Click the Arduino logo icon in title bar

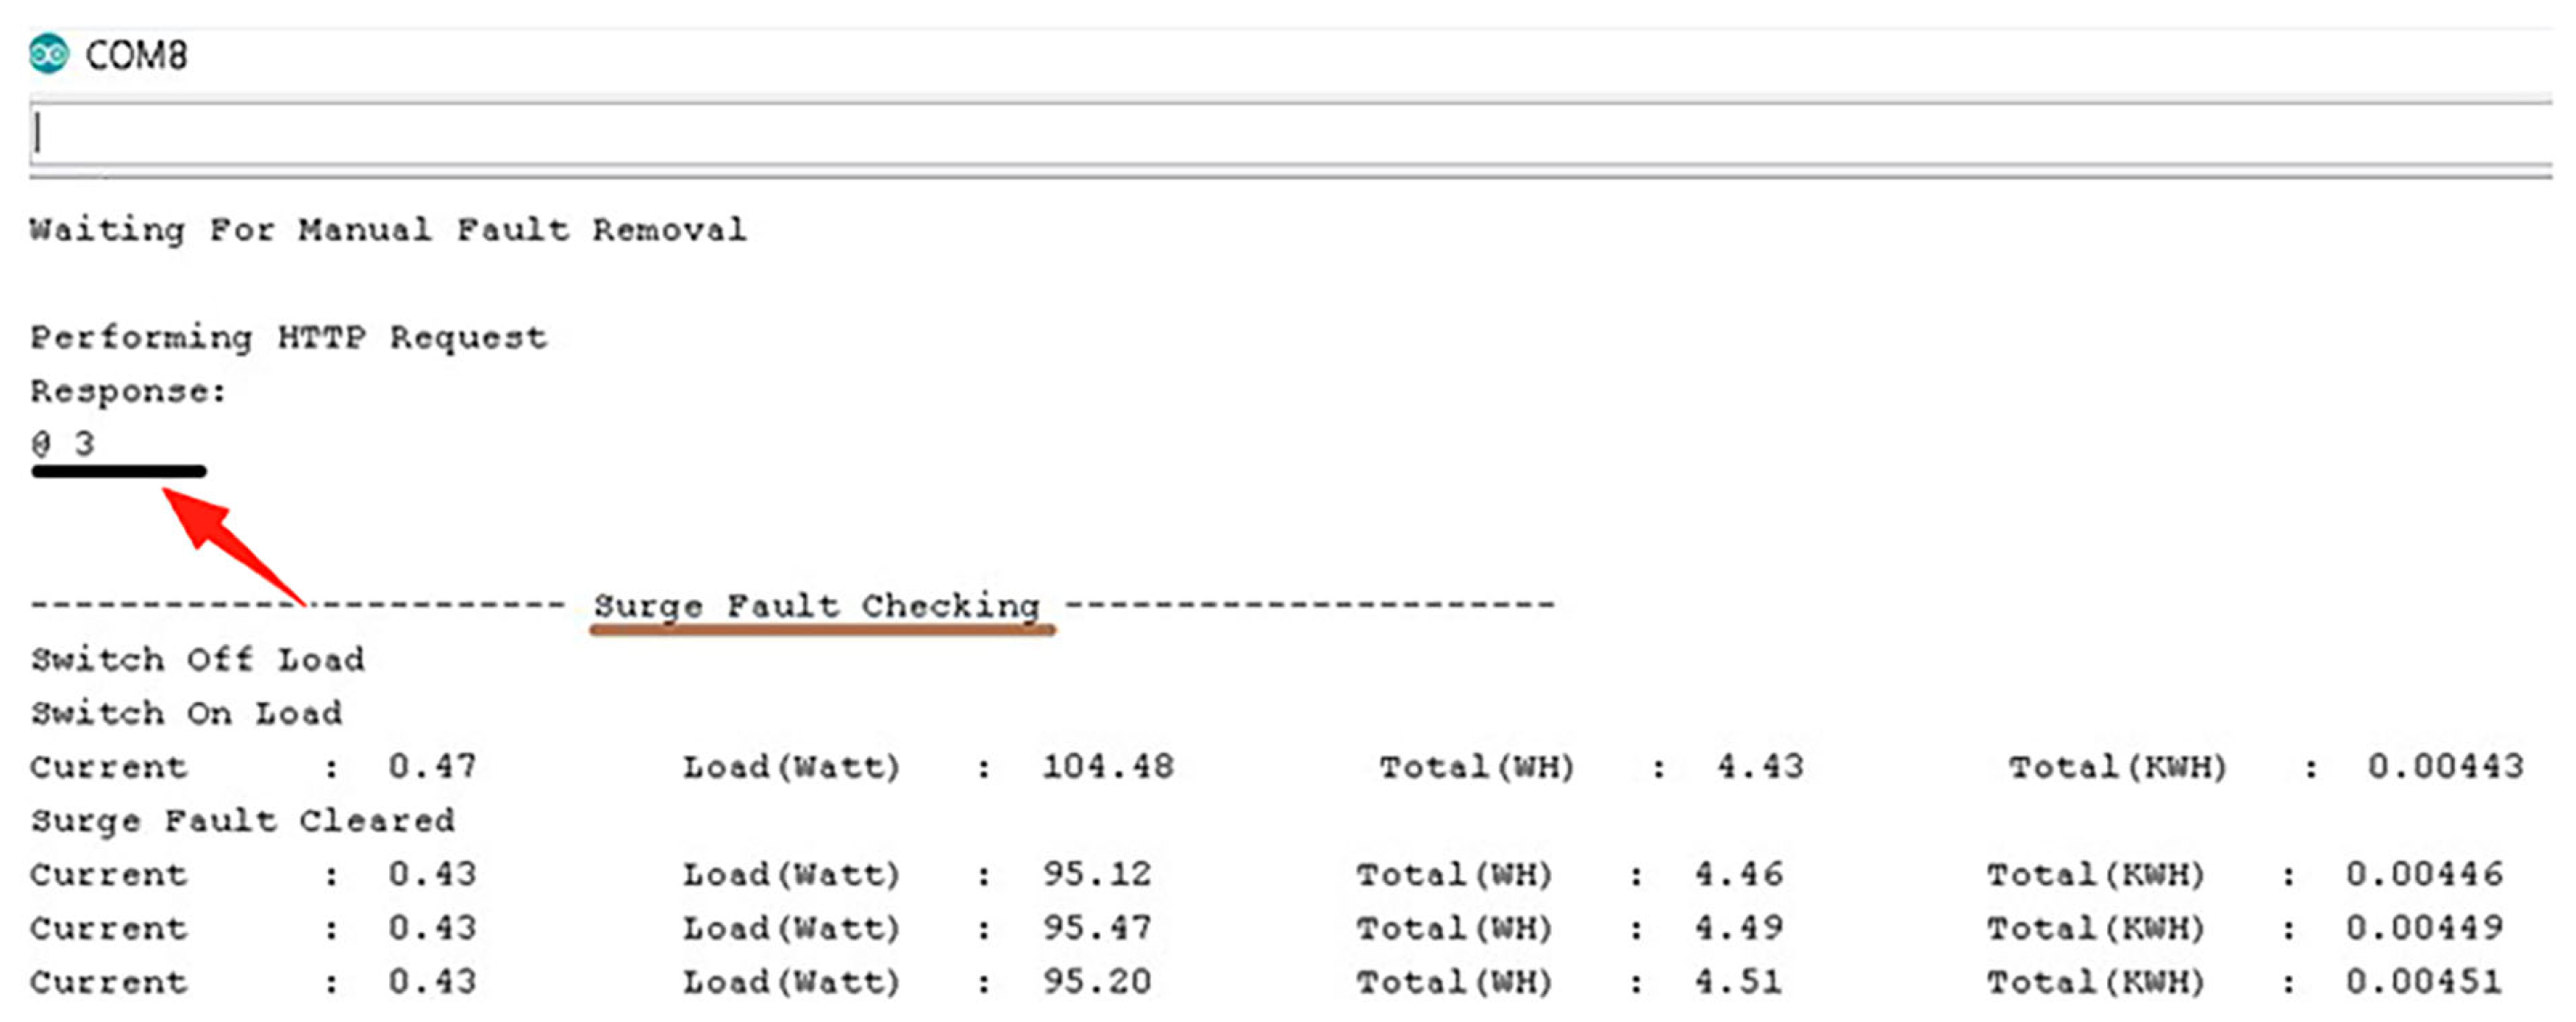(x=49, y=54)
